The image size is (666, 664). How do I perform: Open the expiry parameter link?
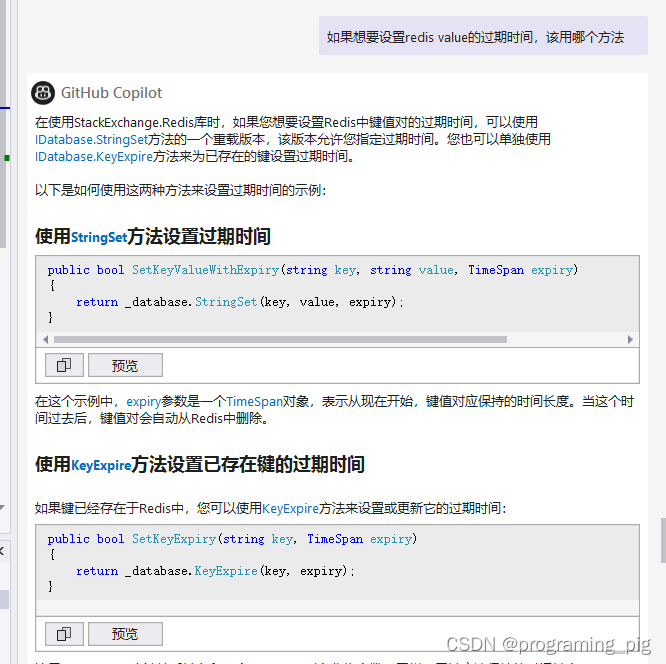pos(144,401)
